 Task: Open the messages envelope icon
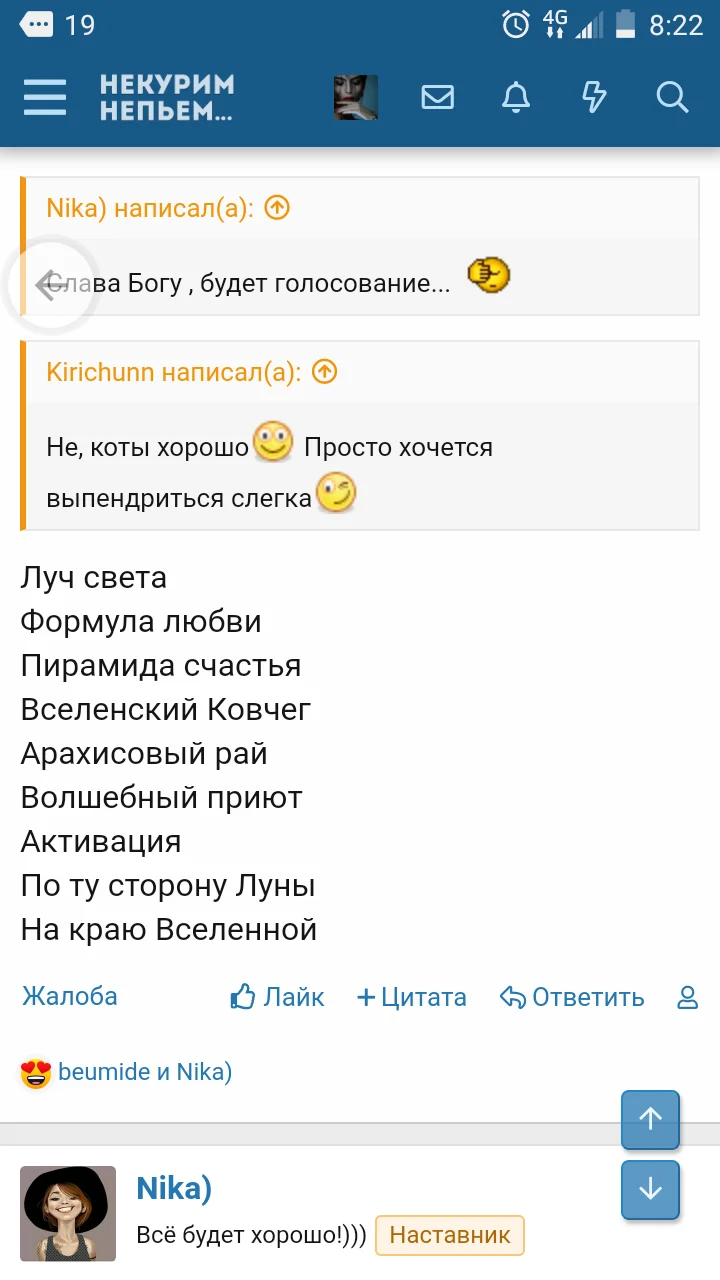coord(437,97)
